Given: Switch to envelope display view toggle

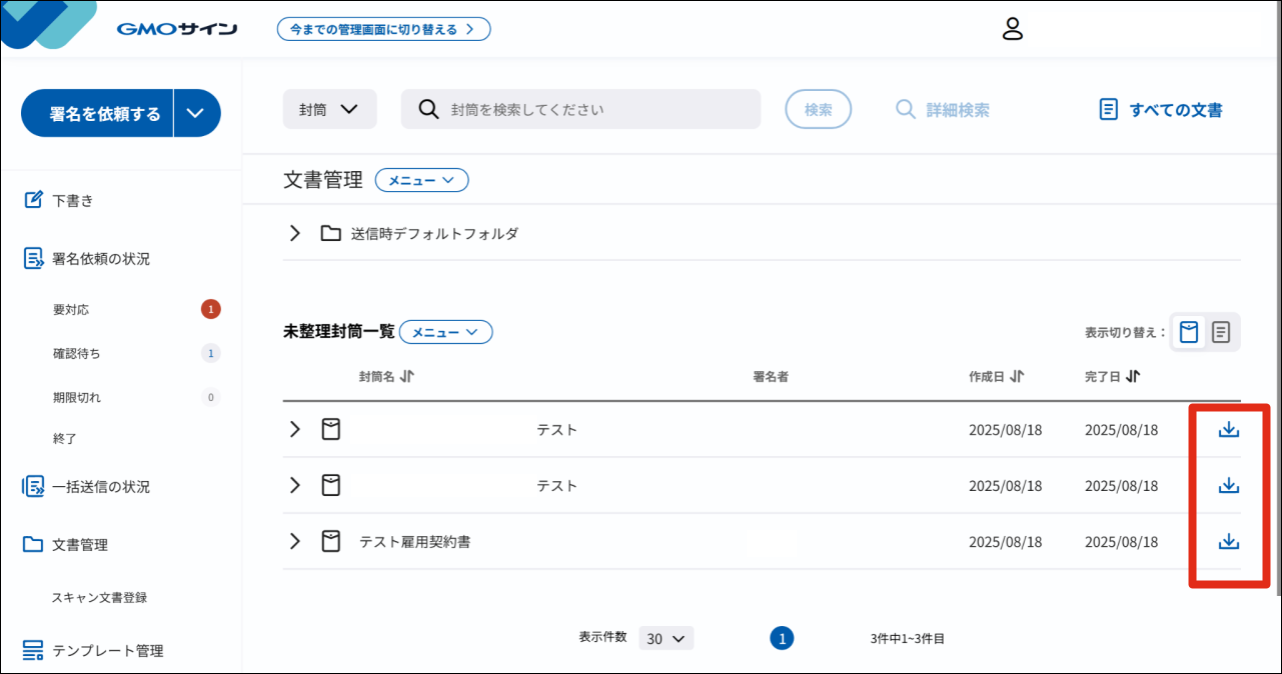Looking at the screenshot, I should point(1189,332).
